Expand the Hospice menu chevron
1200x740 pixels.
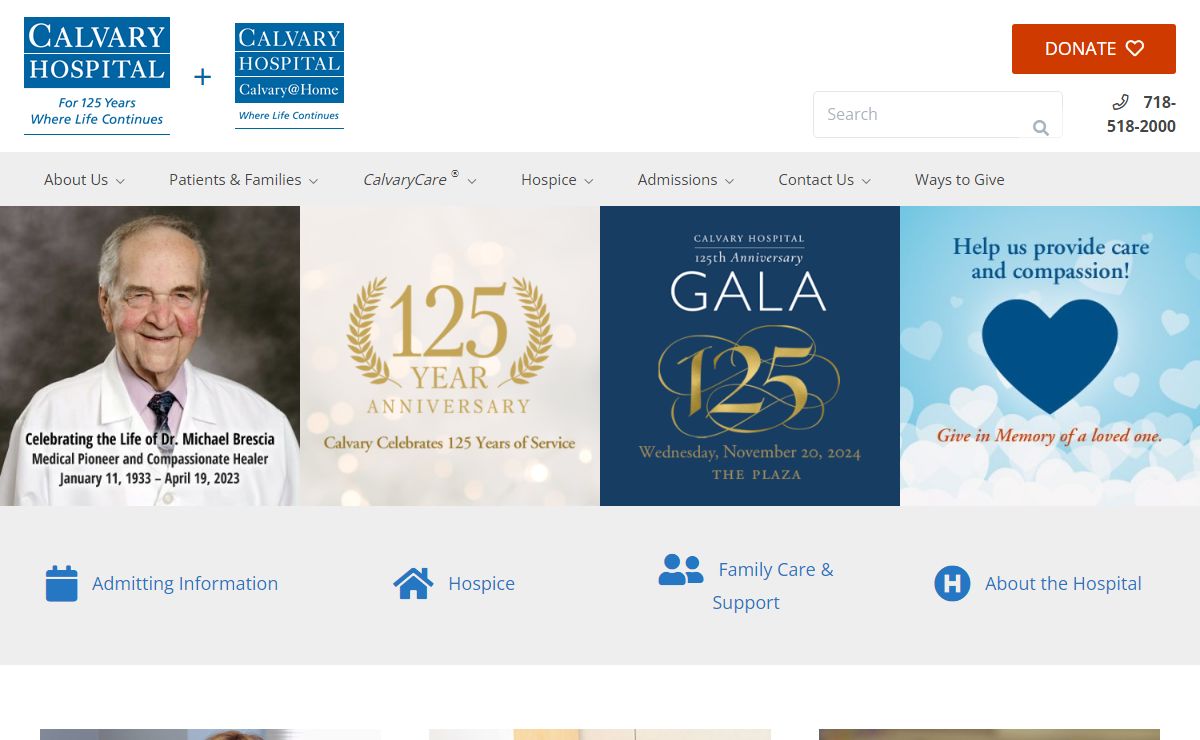click(x=589, y=181)
